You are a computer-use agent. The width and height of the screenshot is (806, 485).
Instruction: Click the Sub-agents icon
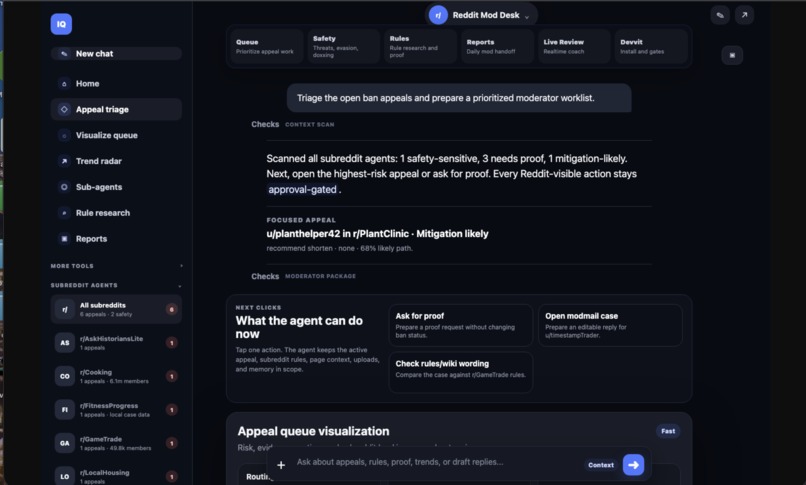(64, 187)
